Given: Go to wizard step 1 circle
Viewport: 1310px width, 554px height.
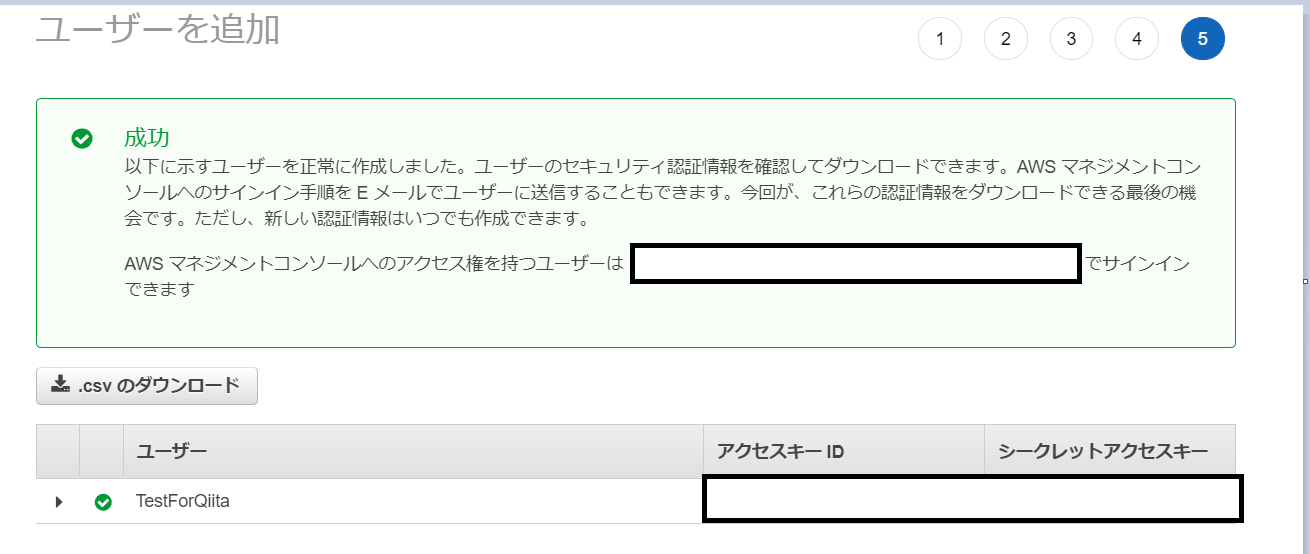Looking at the screenshot, I should (x=939, y=39).
